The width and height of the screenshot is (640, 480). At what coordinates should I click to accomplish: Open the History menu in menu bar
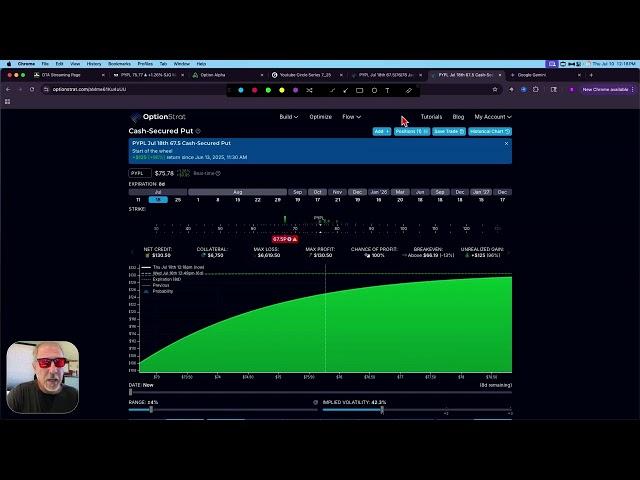(x=94, y=64)
